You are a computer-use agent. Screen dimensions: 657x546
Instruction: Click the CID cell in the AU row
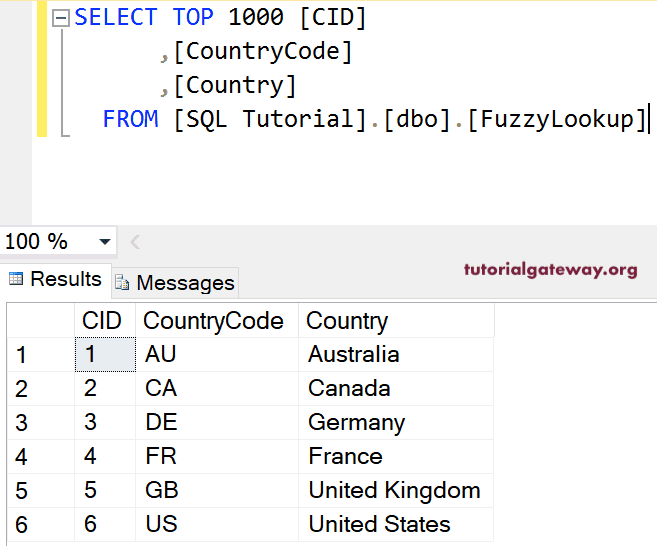point(105,355)
